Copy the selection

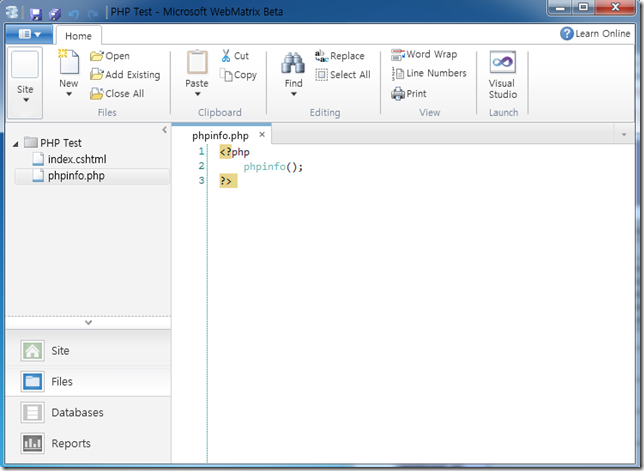pos(238,75)
